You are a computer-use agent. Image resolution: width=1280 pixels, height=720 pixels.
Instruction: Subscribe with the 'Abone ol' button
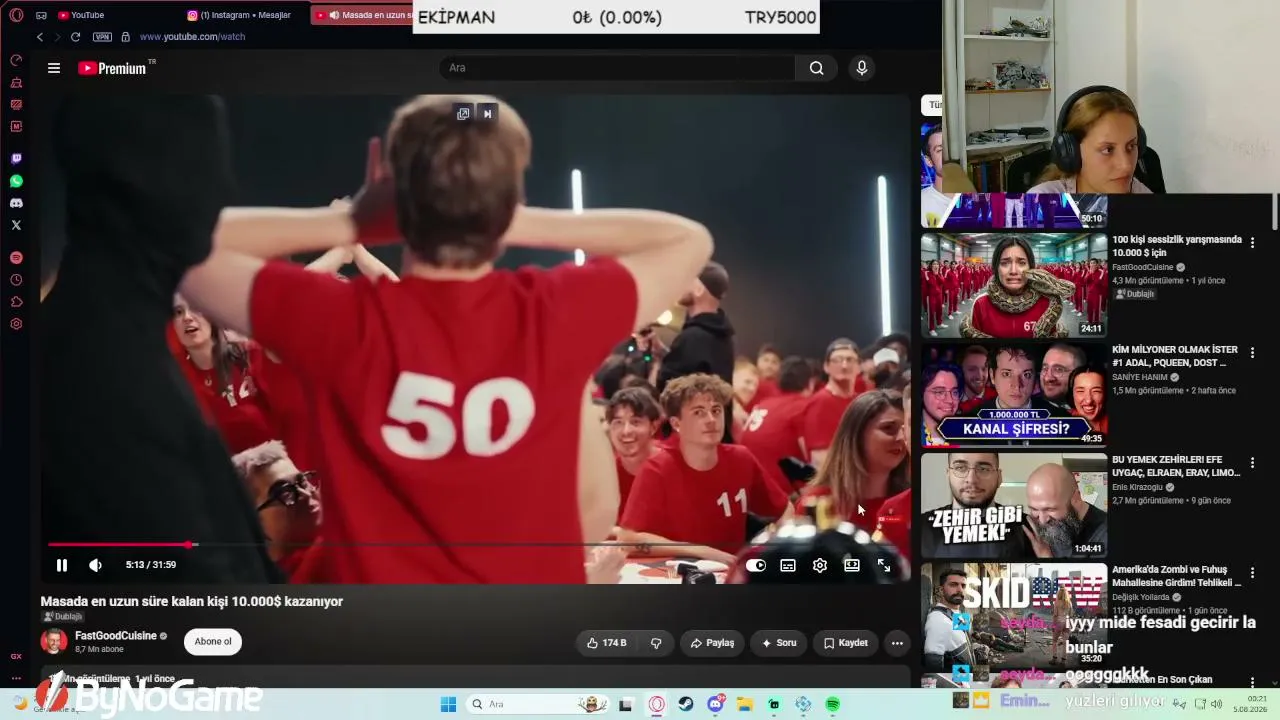213,642
